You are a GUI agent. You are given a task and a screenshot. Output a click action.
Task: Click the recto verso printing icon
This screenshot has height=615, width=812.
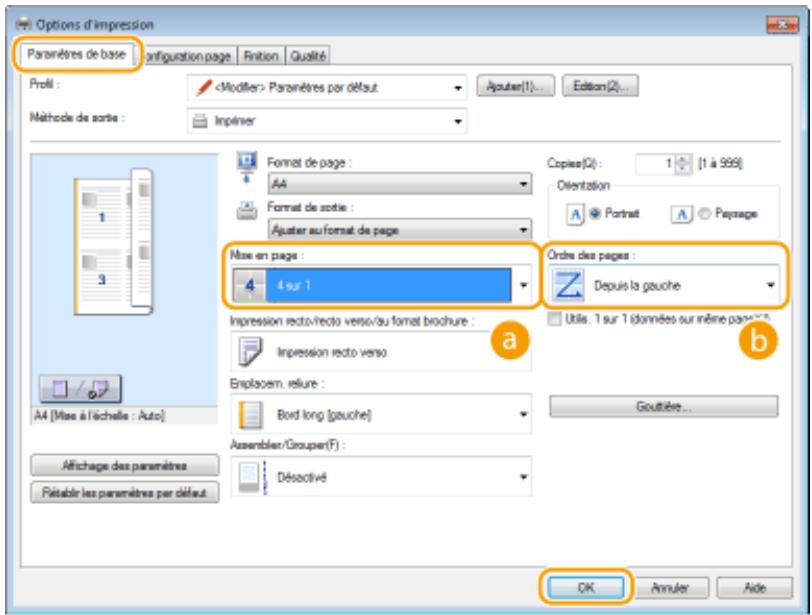click(x=250, y=351)
